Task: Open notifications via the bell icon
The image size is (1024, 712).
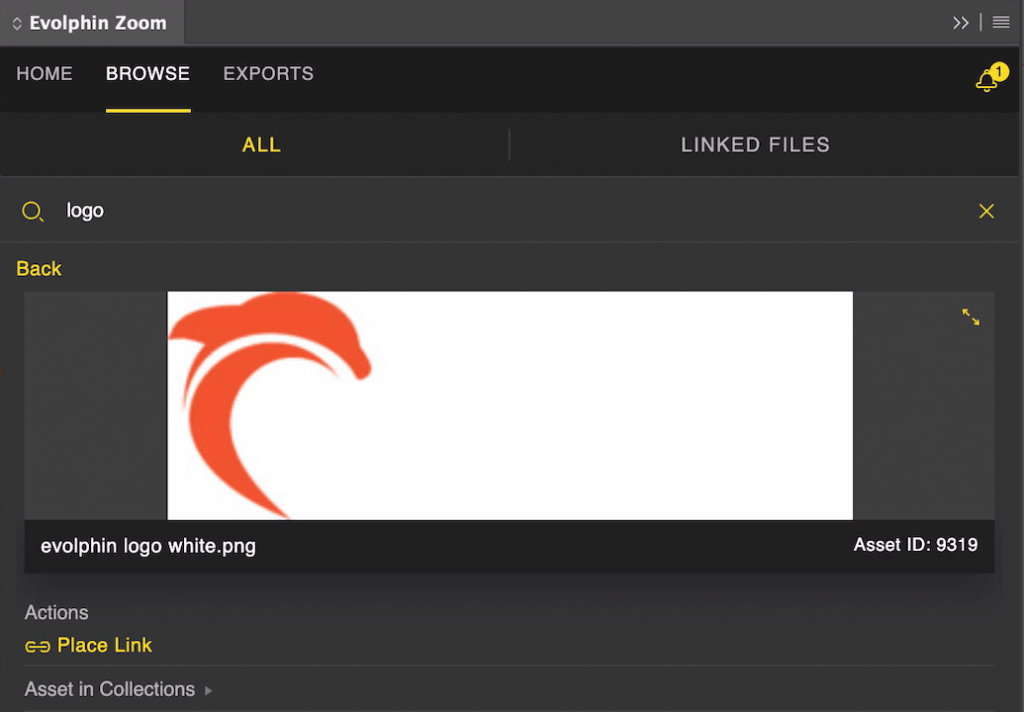Action: click(985, 80)
